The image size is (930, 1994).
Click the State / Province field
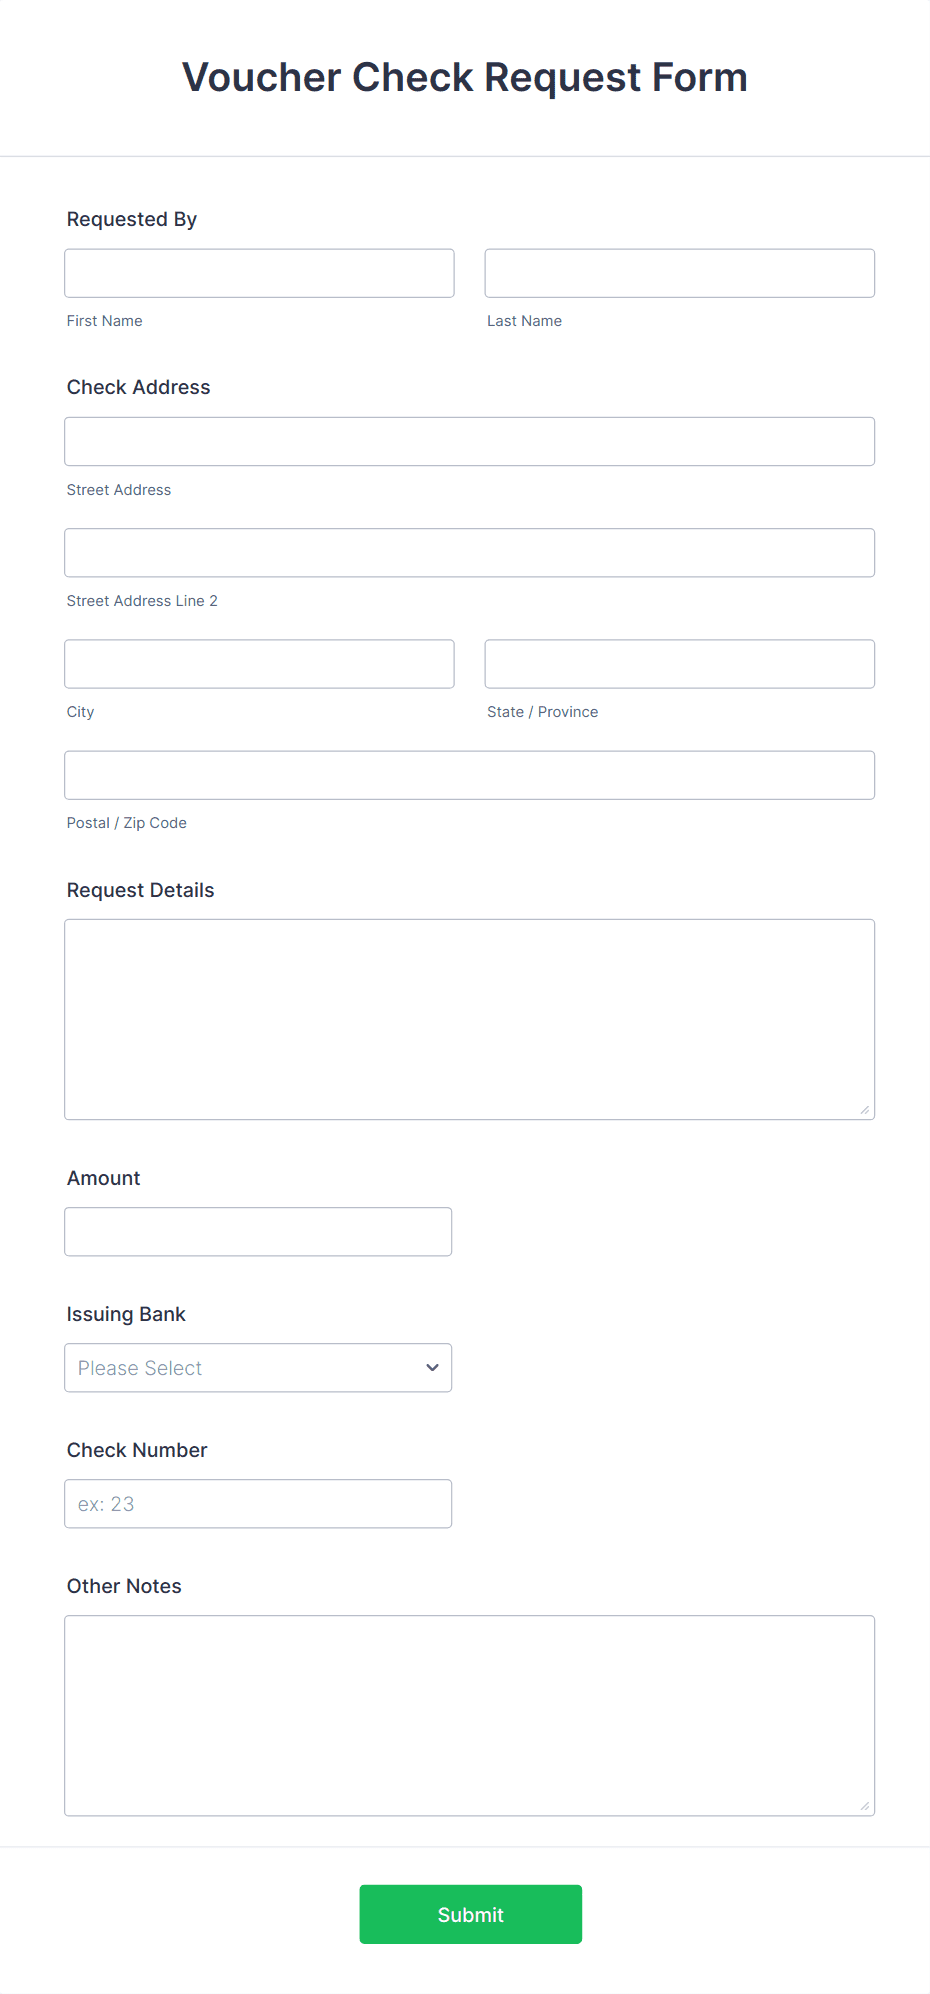(678, 663)
